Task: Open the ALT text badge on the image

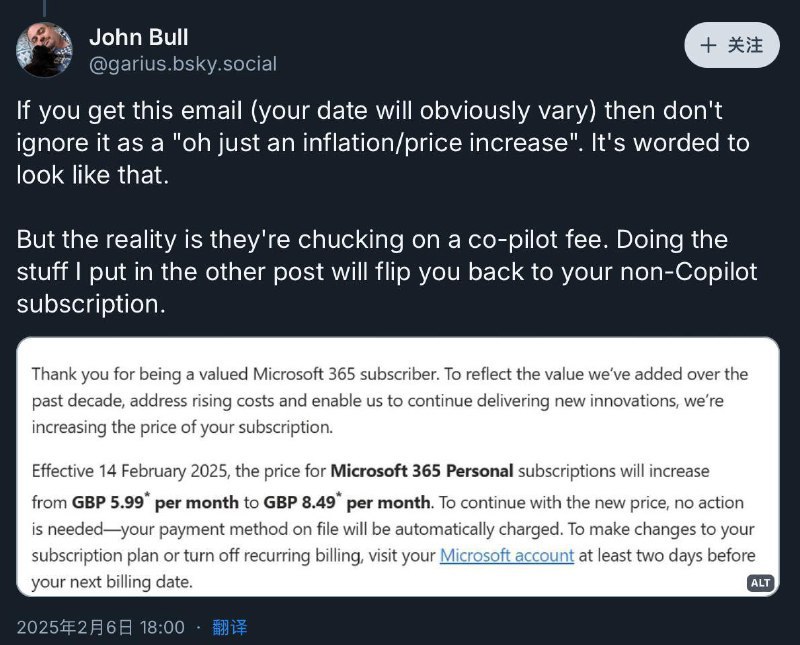Action: click(760, 583)
